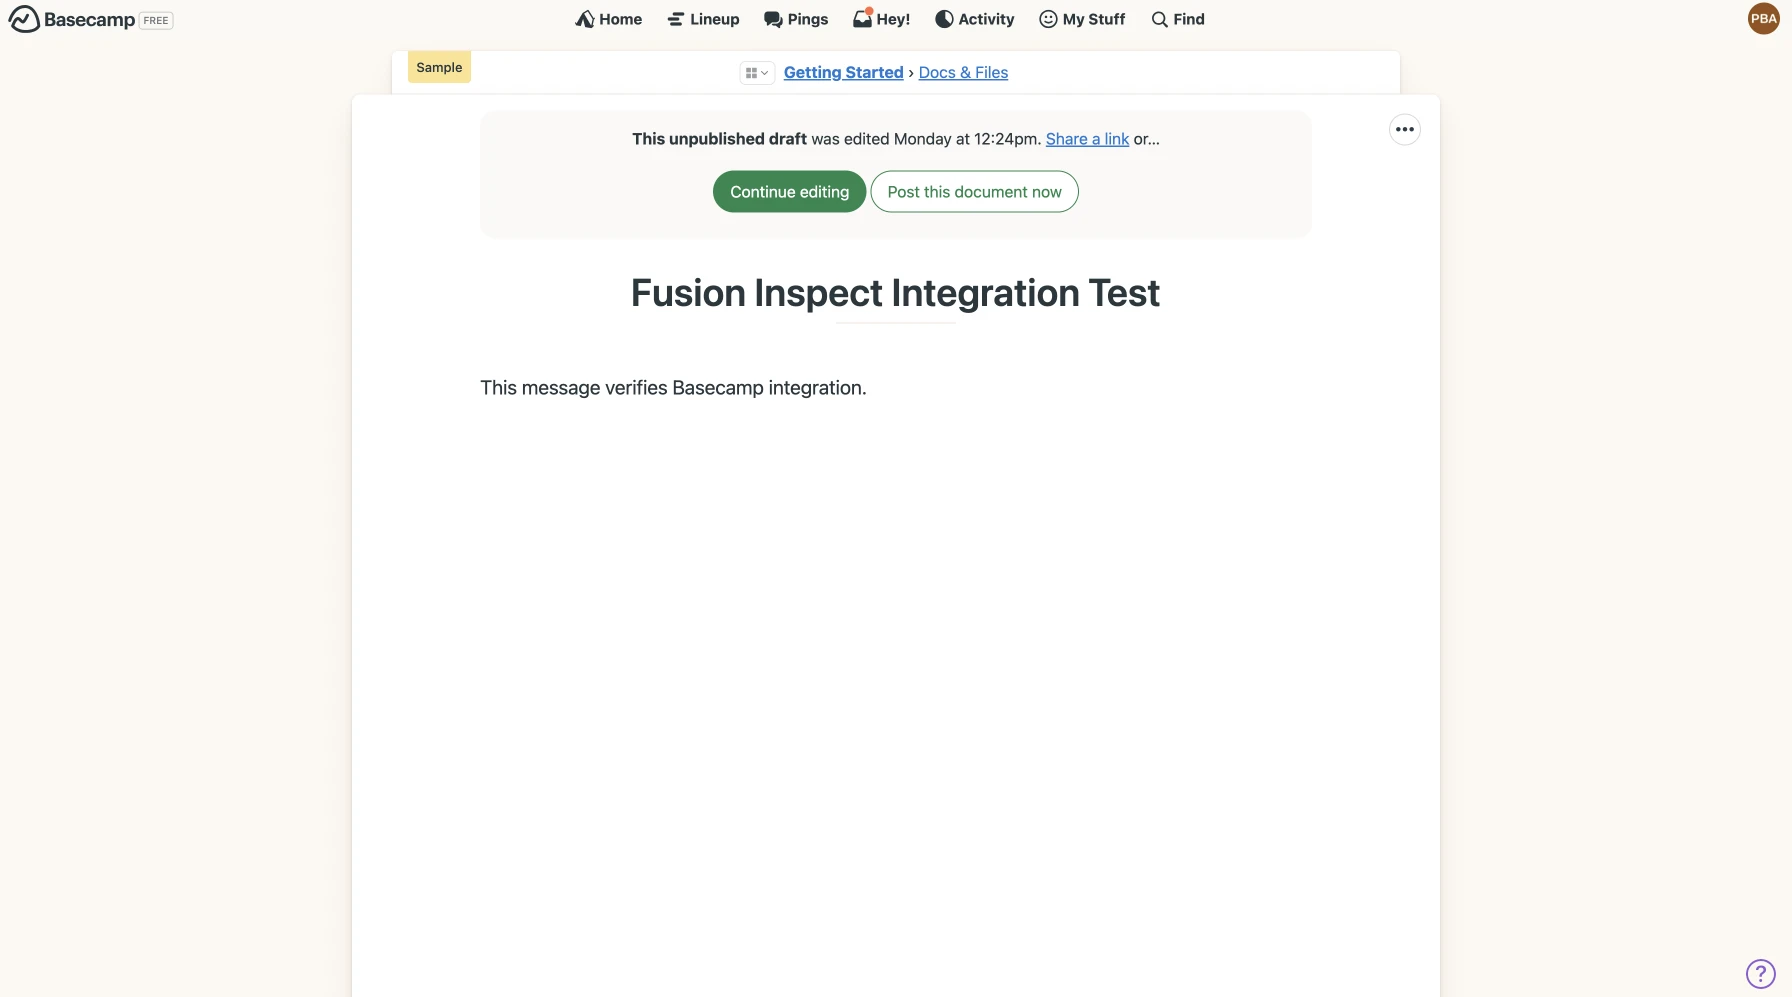Open Find search
Image resolution: width=1792 pixels, height=997 pixels.
click(x=1177, y=19)
